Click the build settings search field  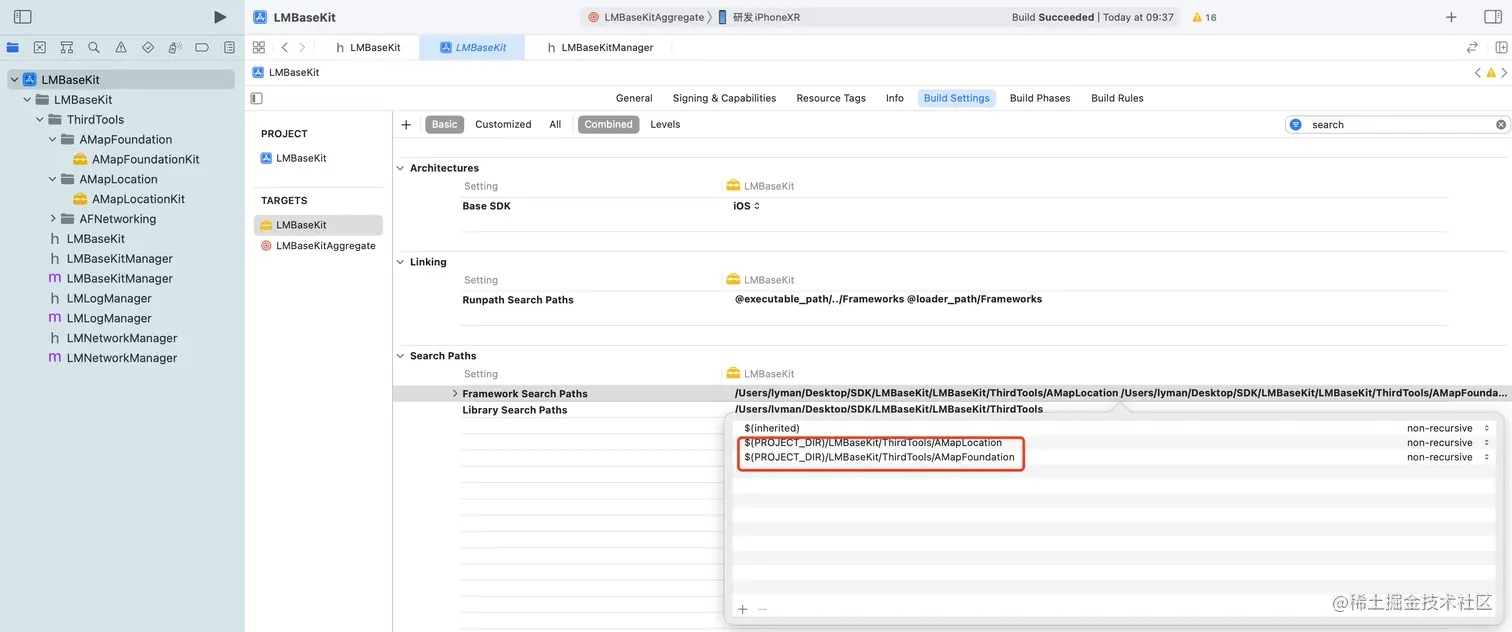point(1400,125)
